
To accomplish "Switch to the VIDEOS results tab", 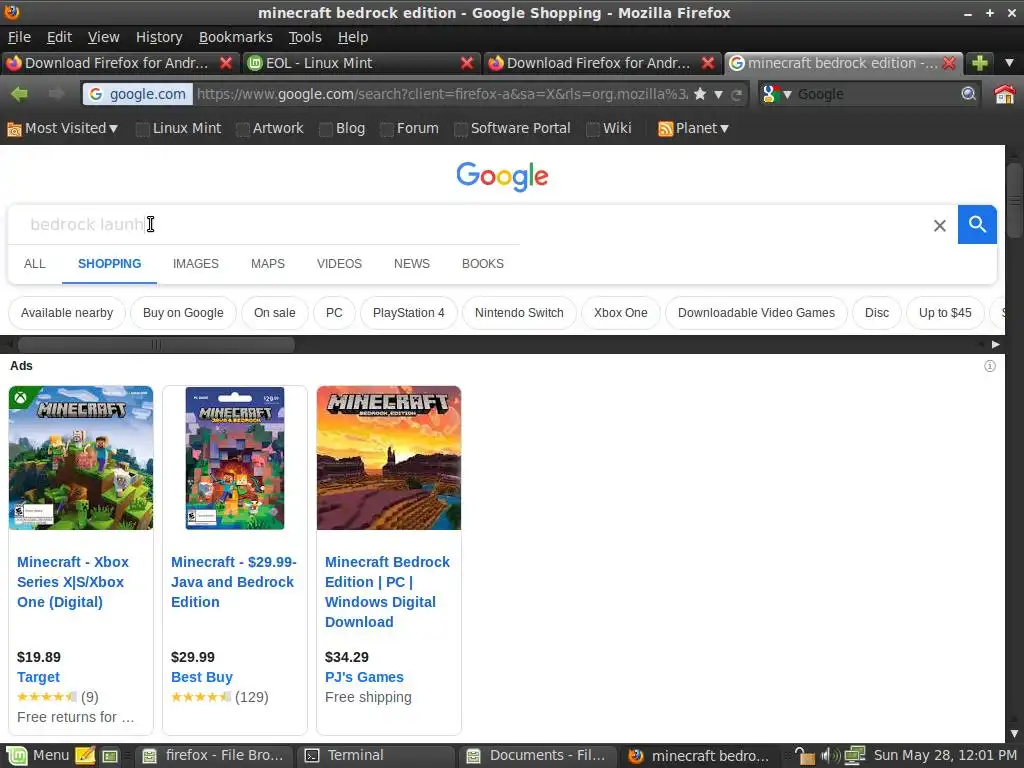I will coord(339,264).
